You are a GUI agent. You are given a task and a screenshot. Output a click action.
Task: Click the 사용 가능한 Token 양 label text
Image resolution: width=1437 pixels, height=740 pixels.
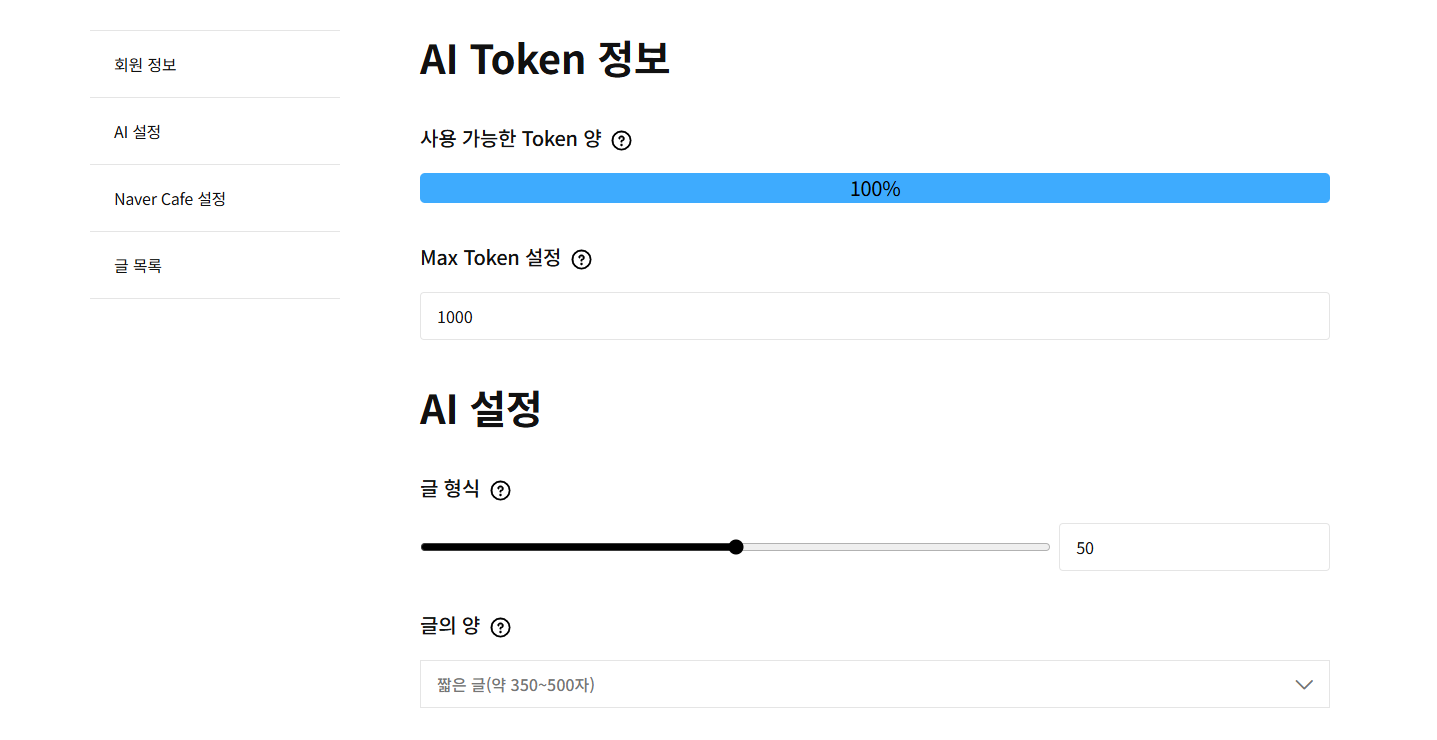[x=510, y=139]
